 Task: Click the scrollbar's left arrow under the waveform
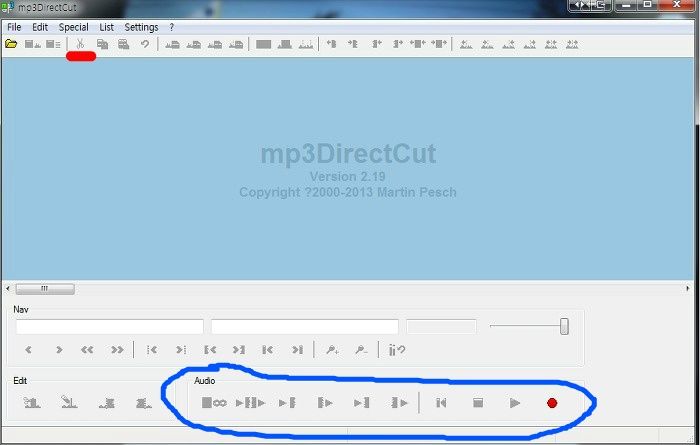click(x=8, y=289)
